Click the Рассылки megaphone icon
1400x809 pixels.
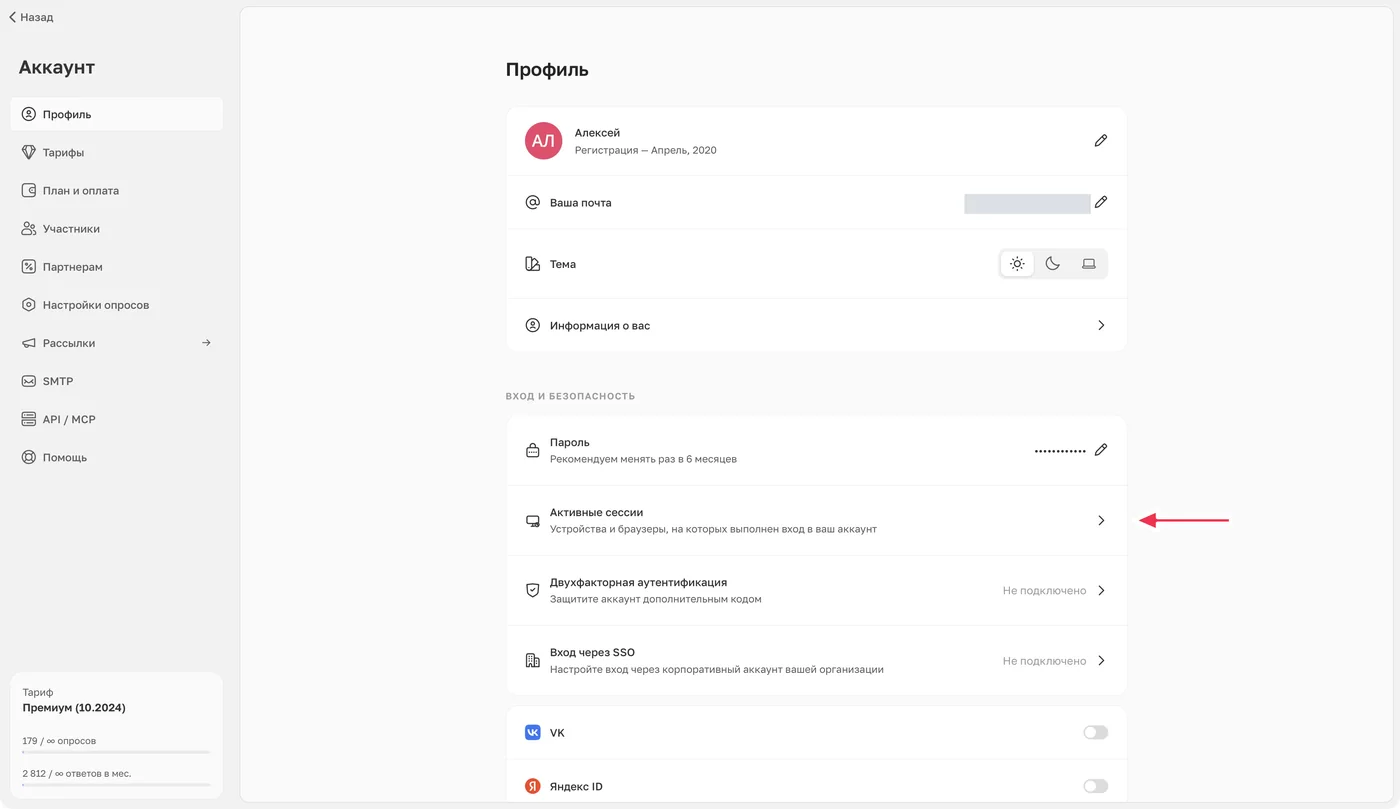(x=29, y=343)
